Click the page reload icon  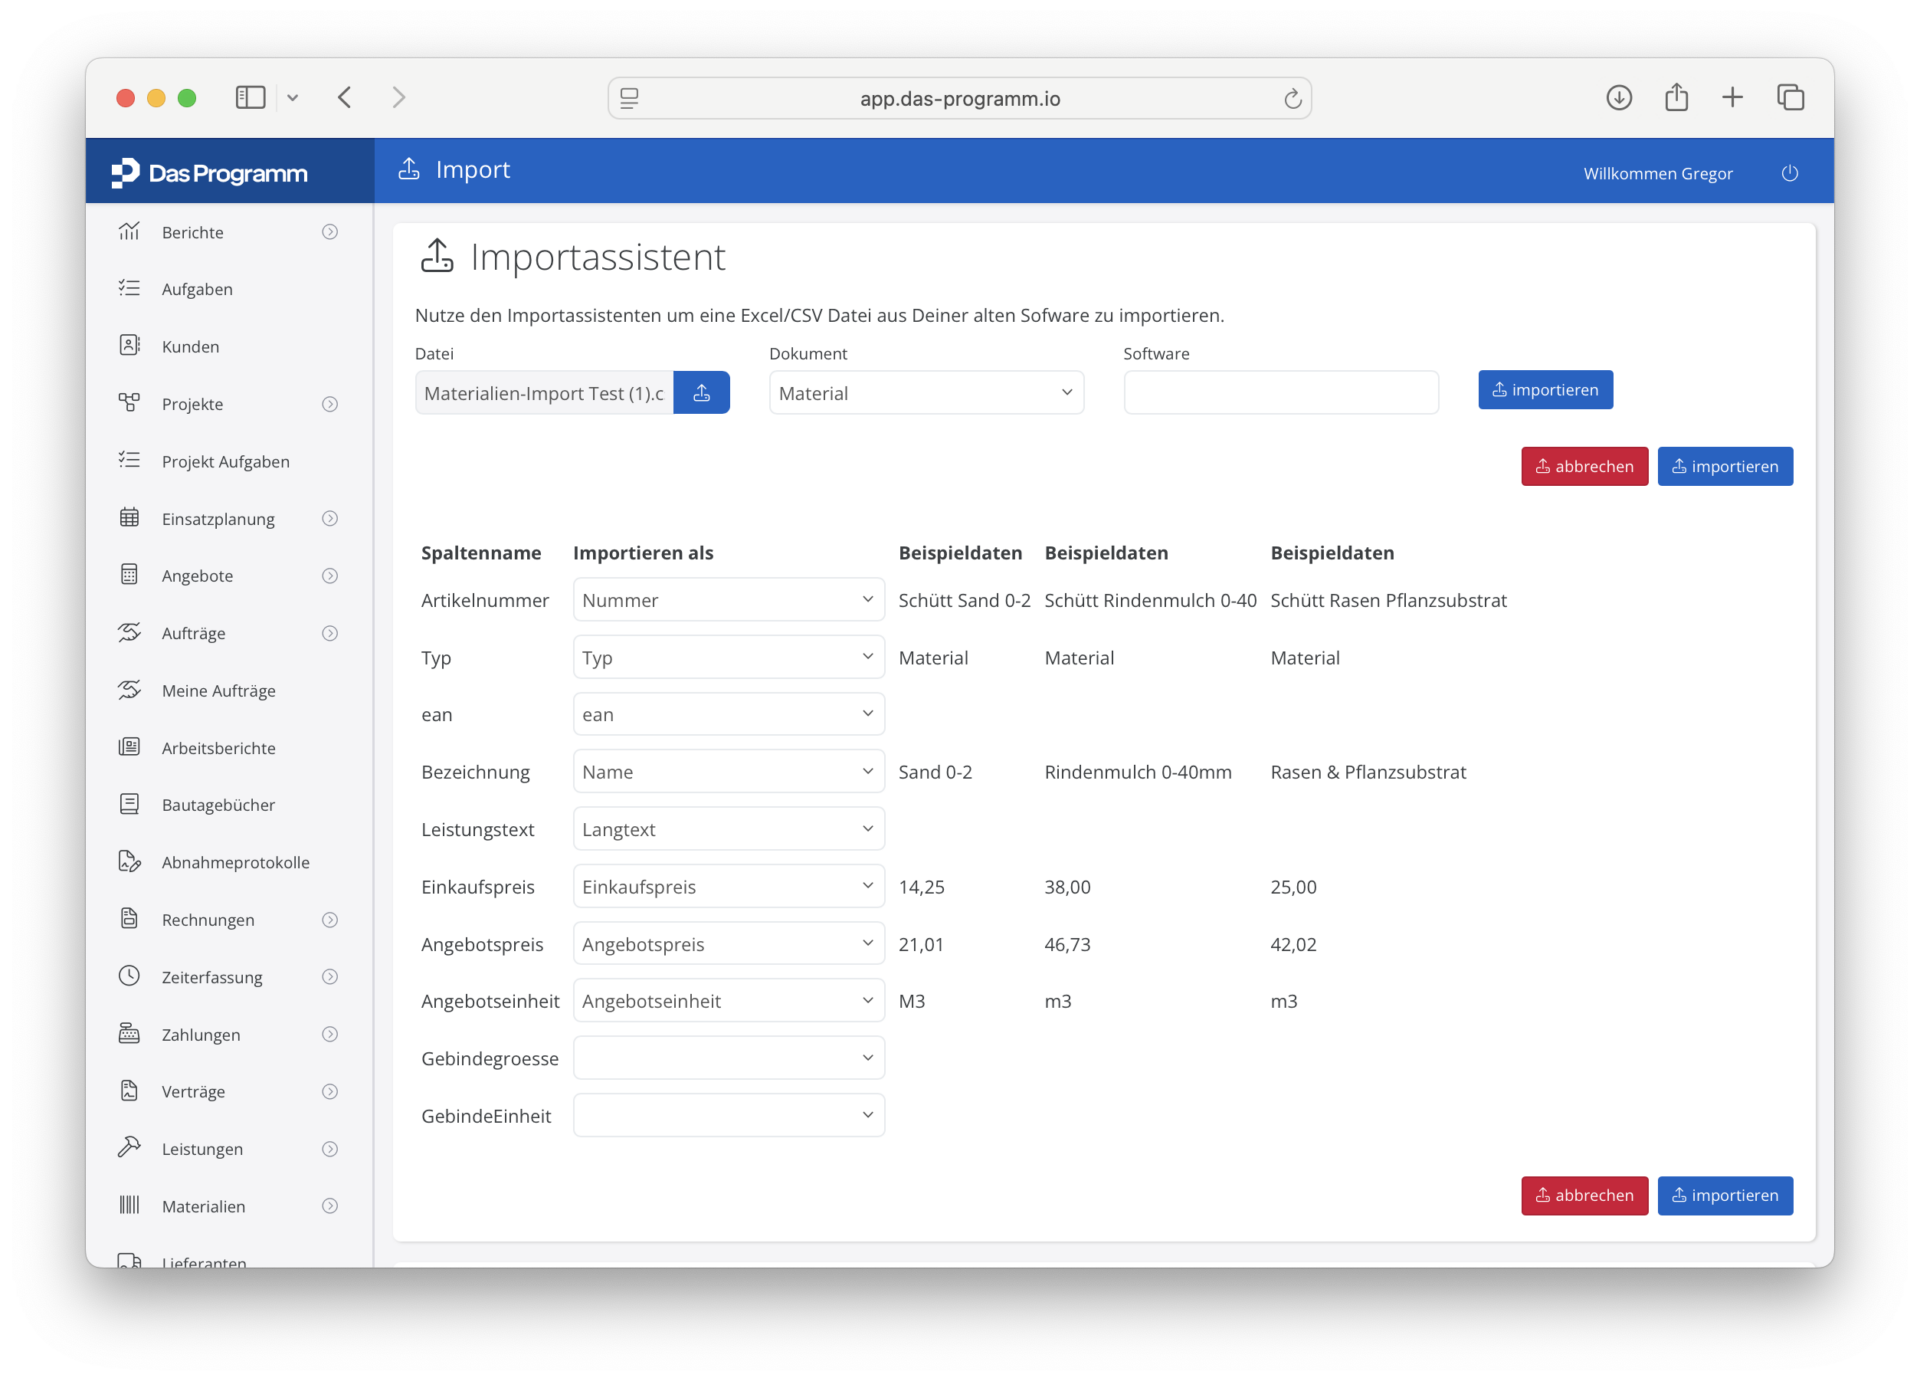pos(1292,98)
